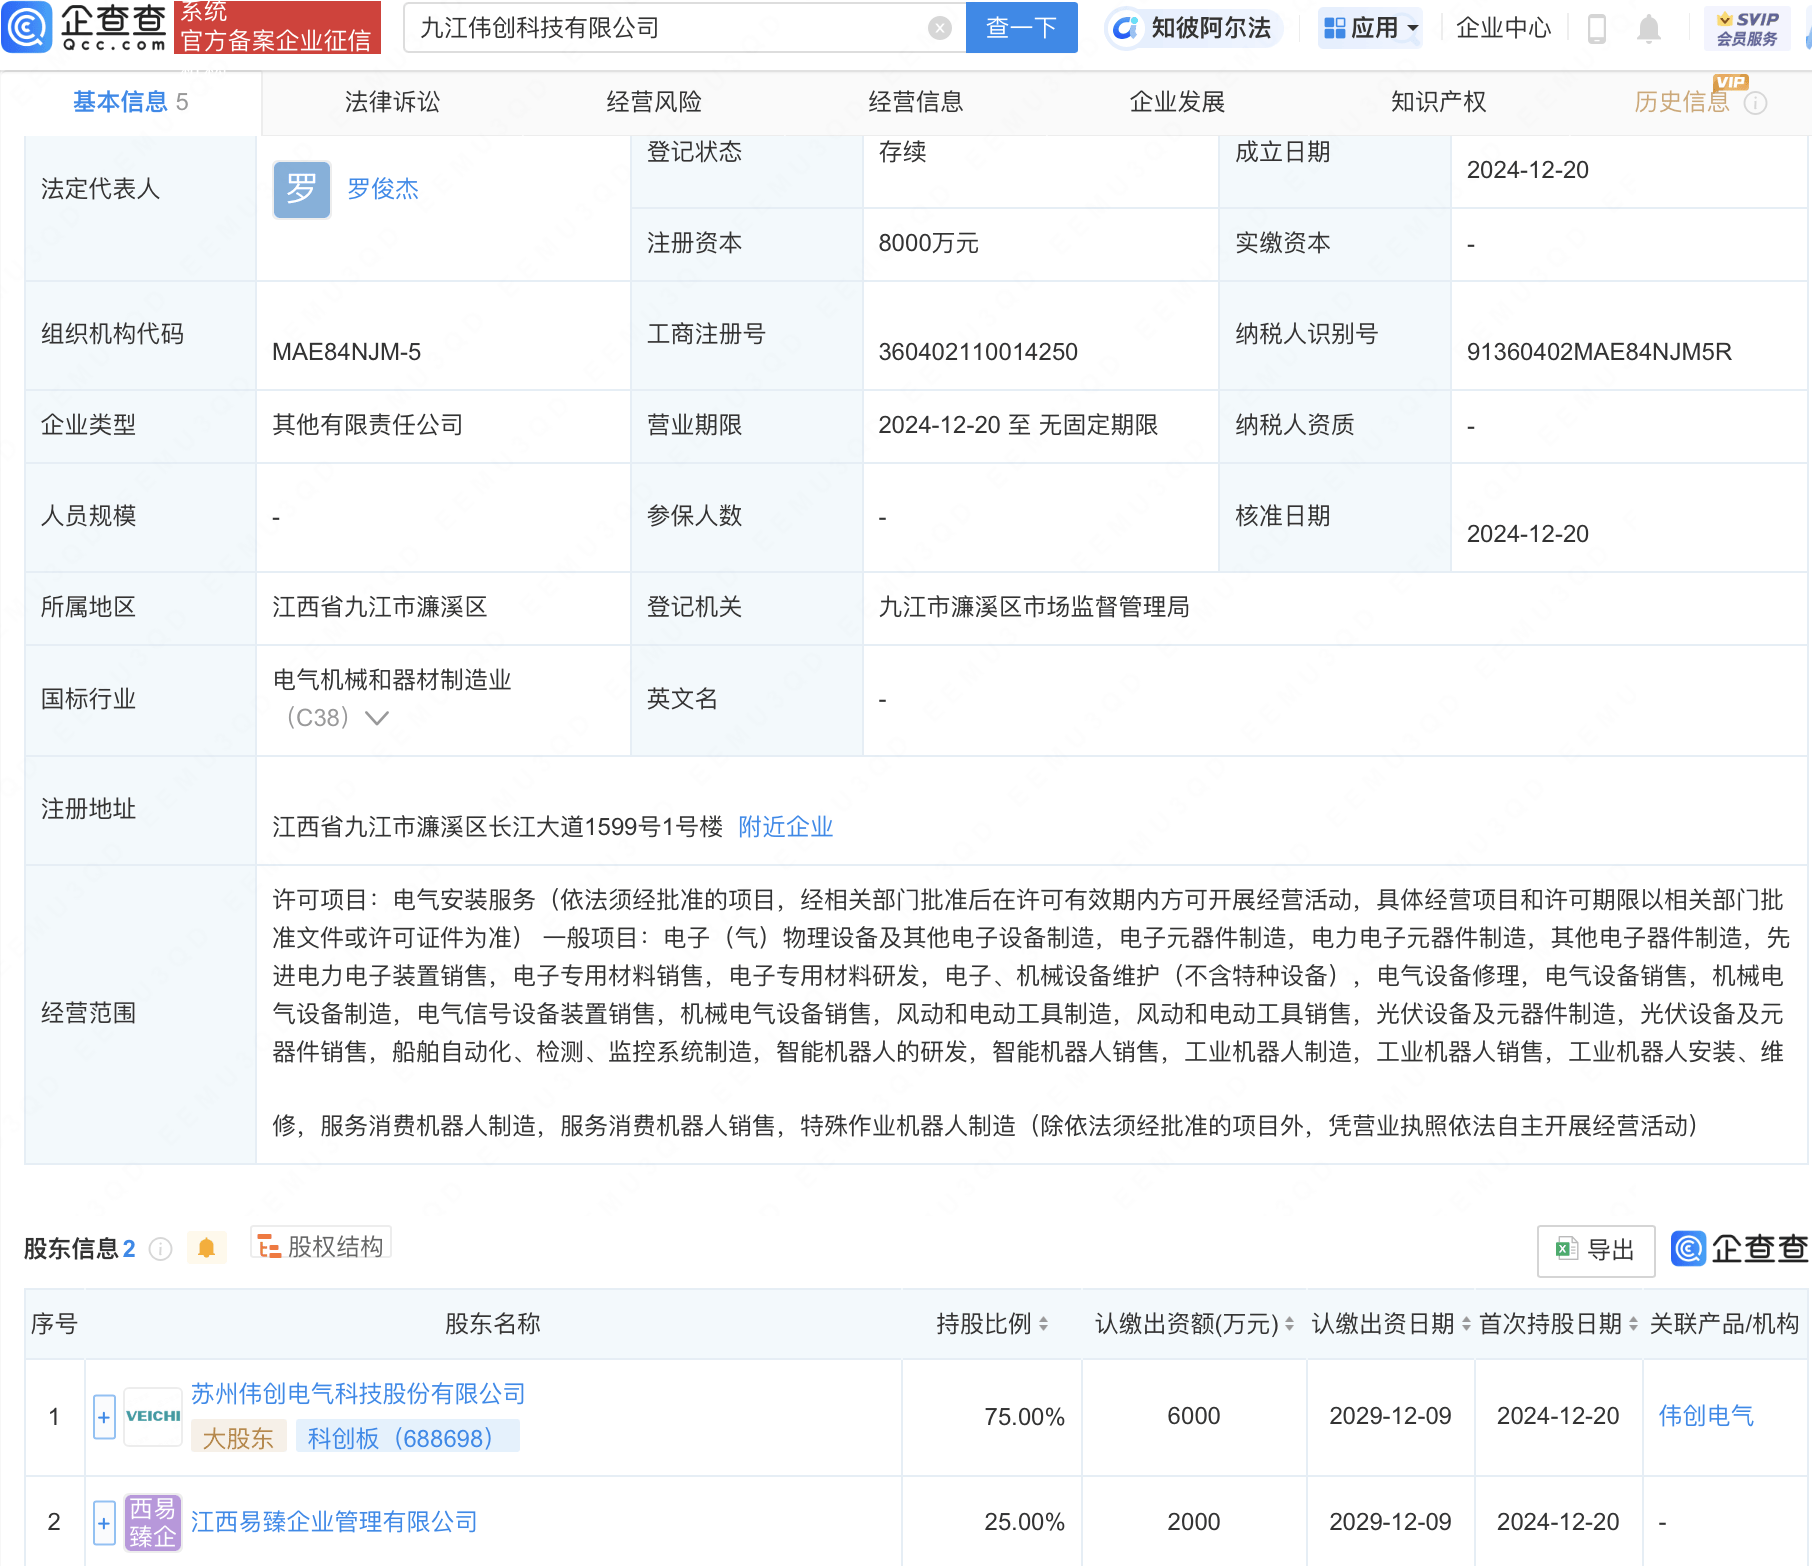Select registered capital 8000万元
Viewport: 1812px width, 1566px height.
[x=928, y=243]
